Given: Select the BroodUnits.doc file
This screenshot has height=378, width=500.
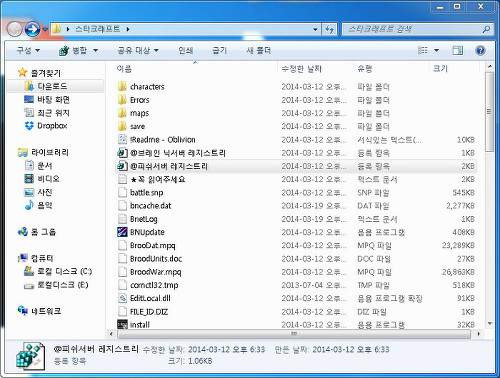Looking at the screenshot, I should click(156, 259).
